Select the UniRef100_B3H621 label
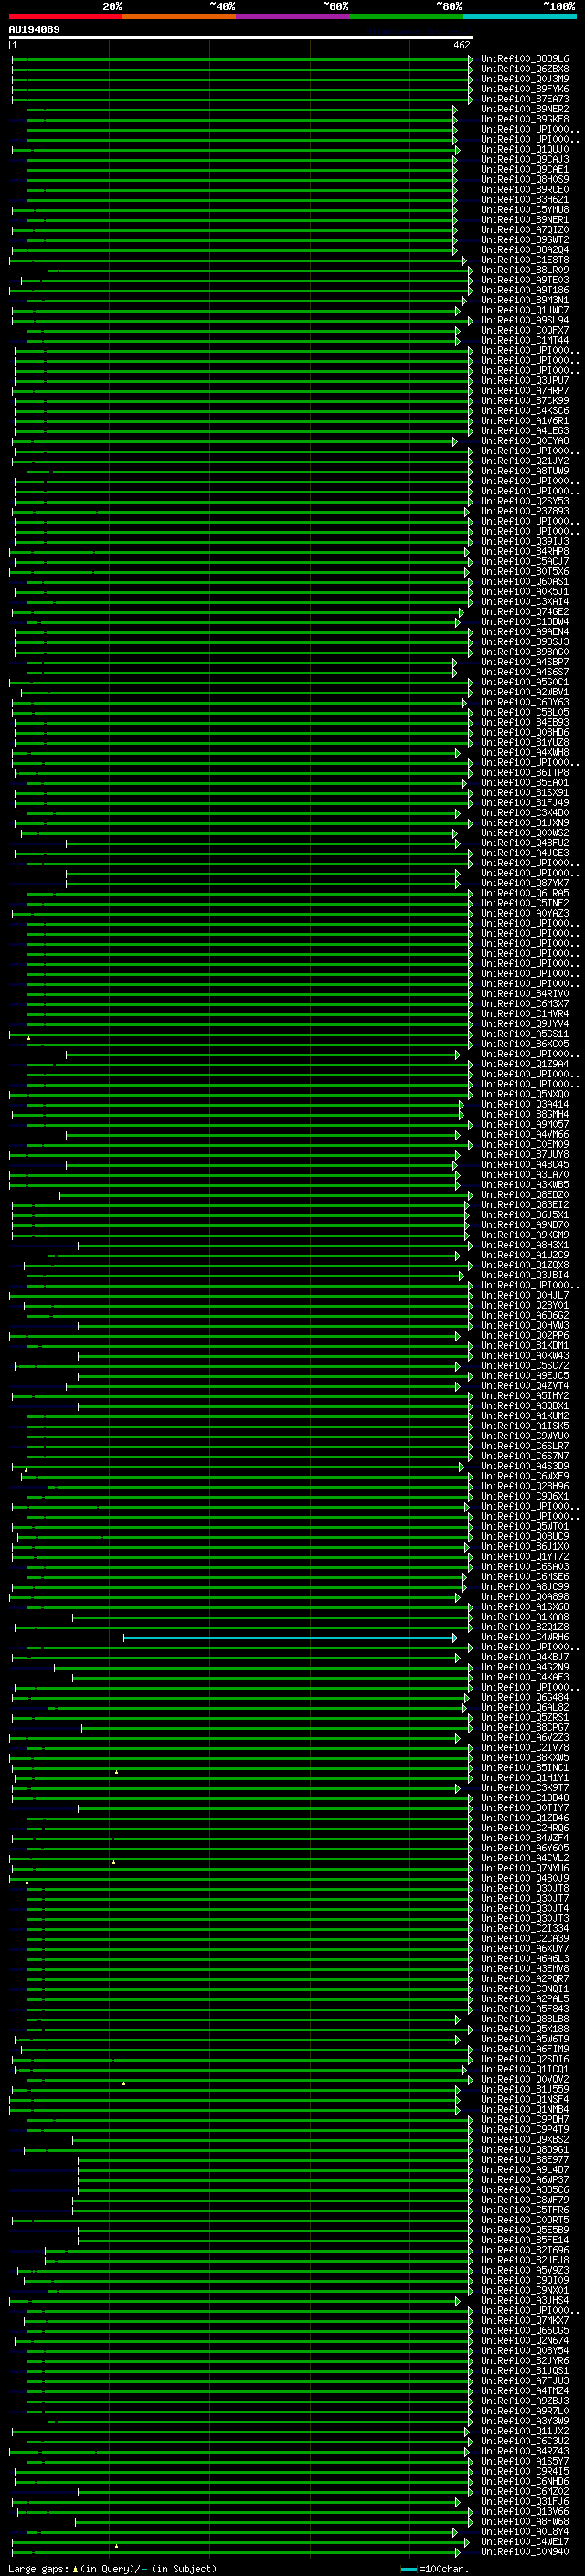Screen dimensions: 585x2576 [525, 199]
